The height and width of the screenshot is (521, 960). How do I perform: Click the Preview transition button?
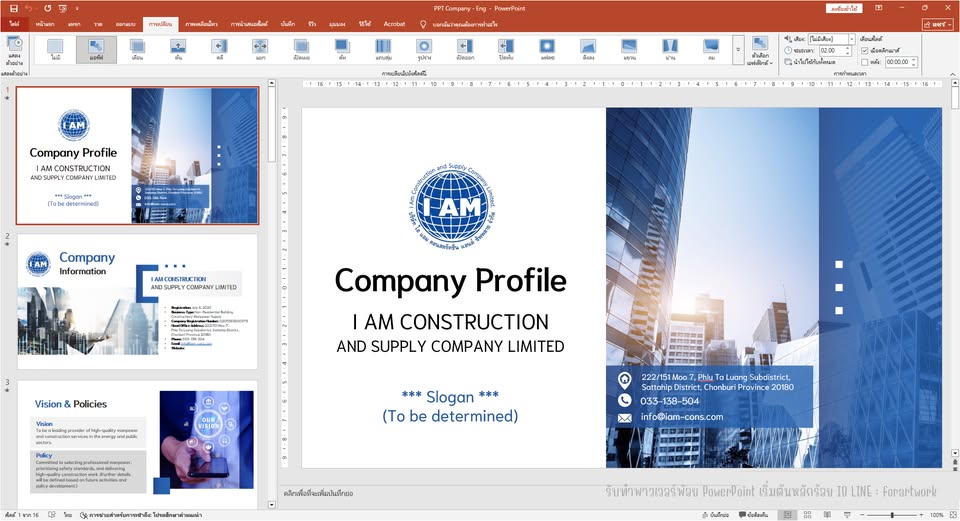(14, 50)
